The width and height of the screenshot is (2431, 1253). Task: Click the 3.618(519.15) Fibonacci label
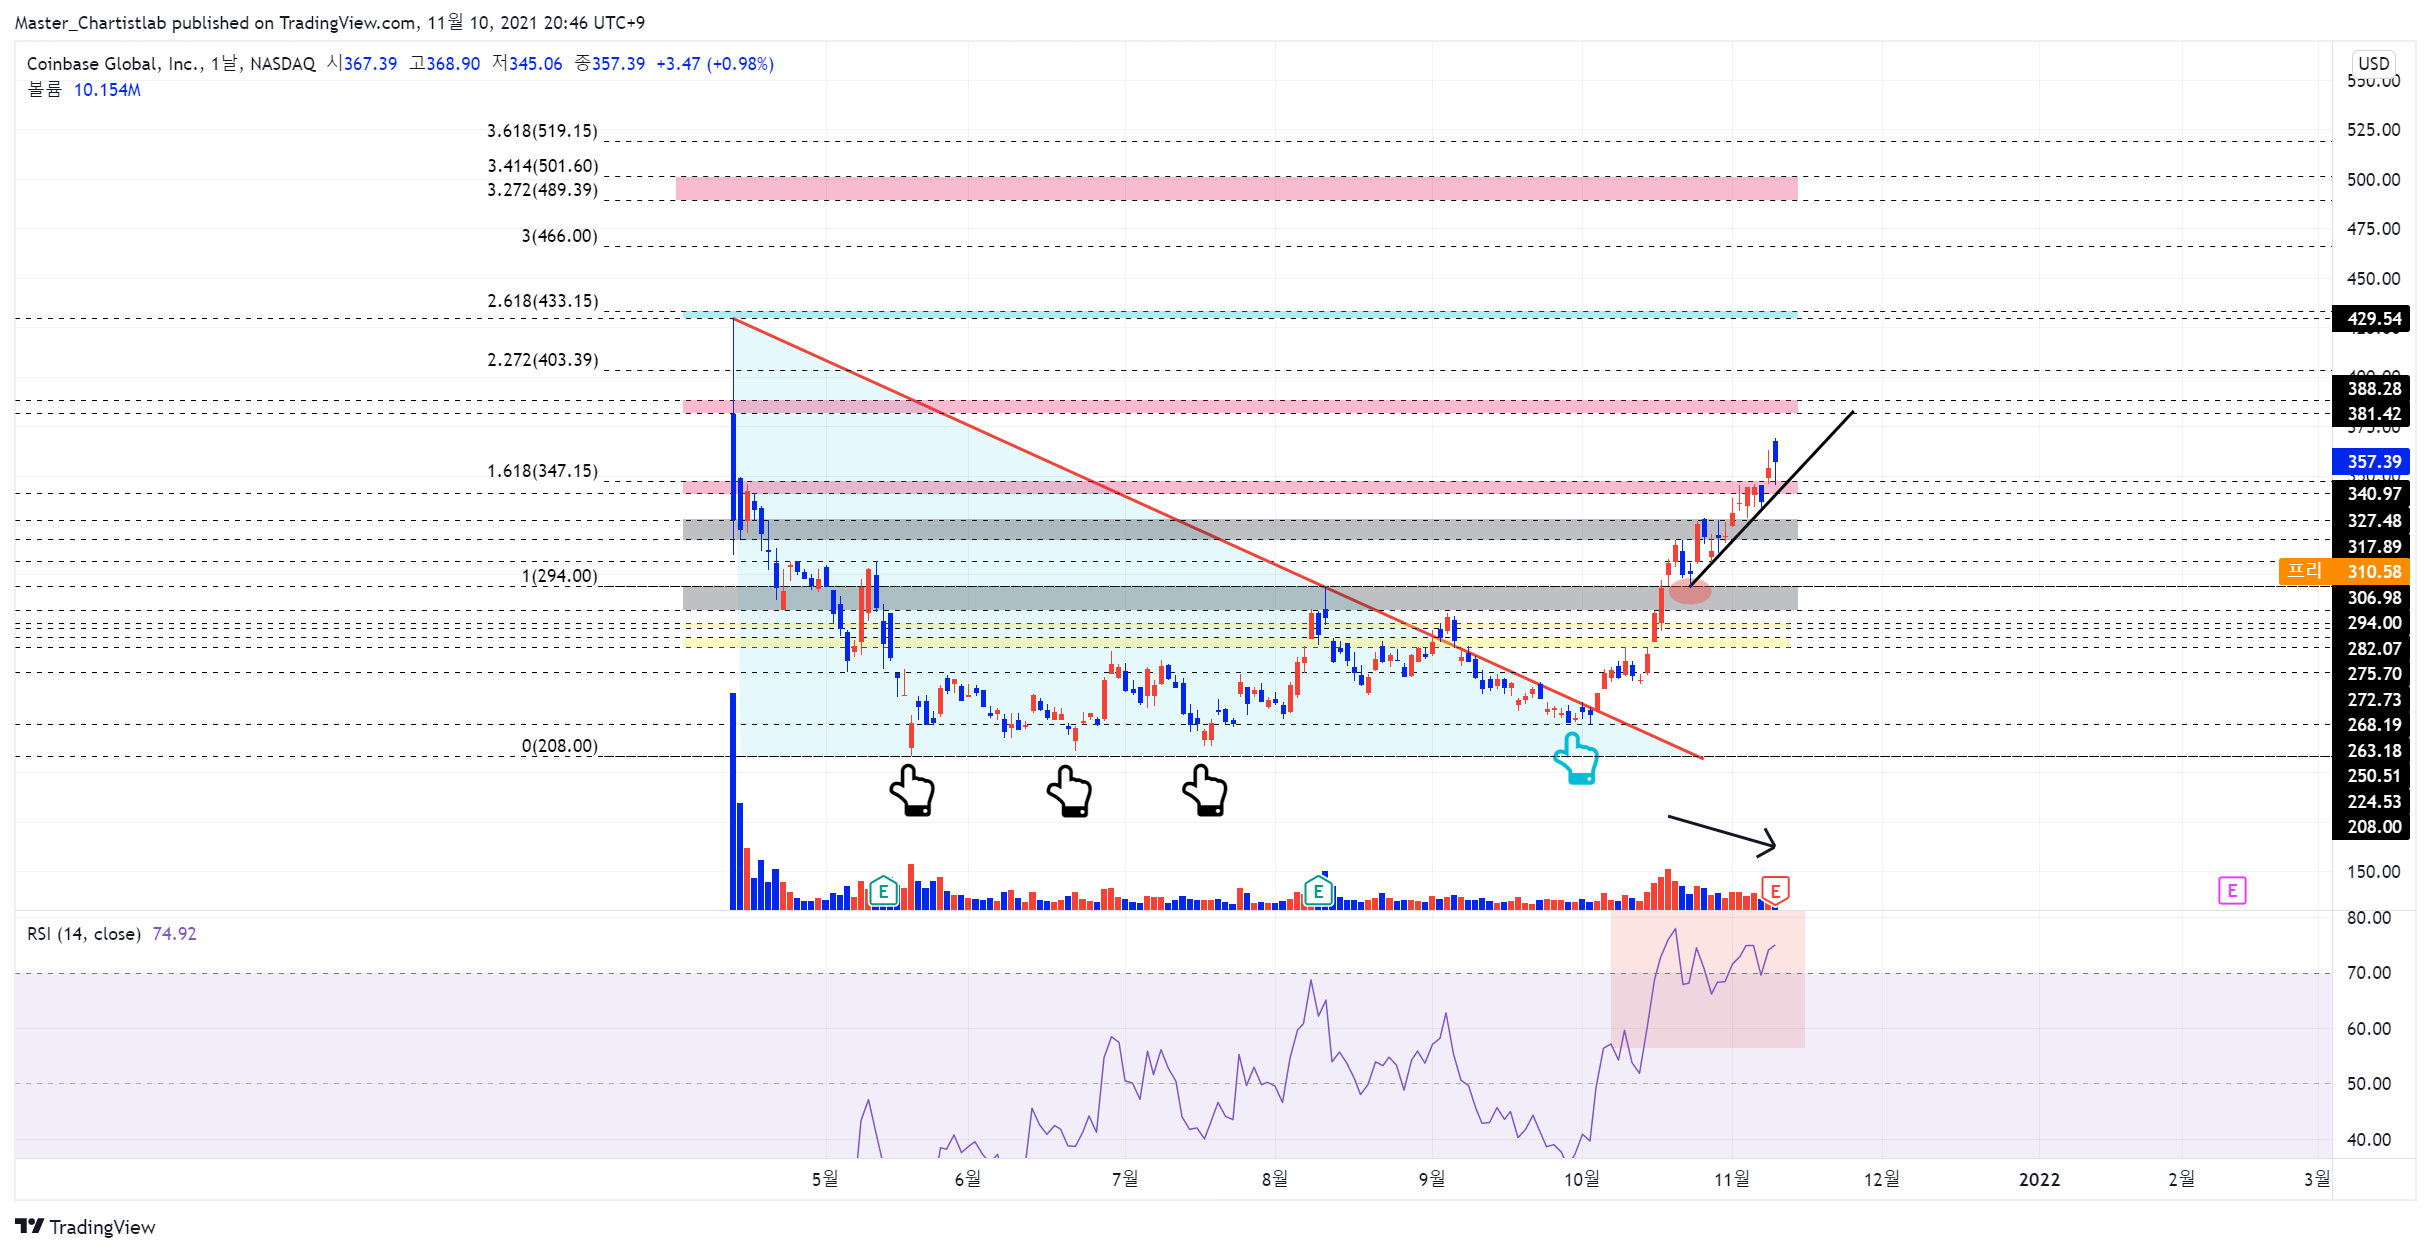(x=542, y=131)
